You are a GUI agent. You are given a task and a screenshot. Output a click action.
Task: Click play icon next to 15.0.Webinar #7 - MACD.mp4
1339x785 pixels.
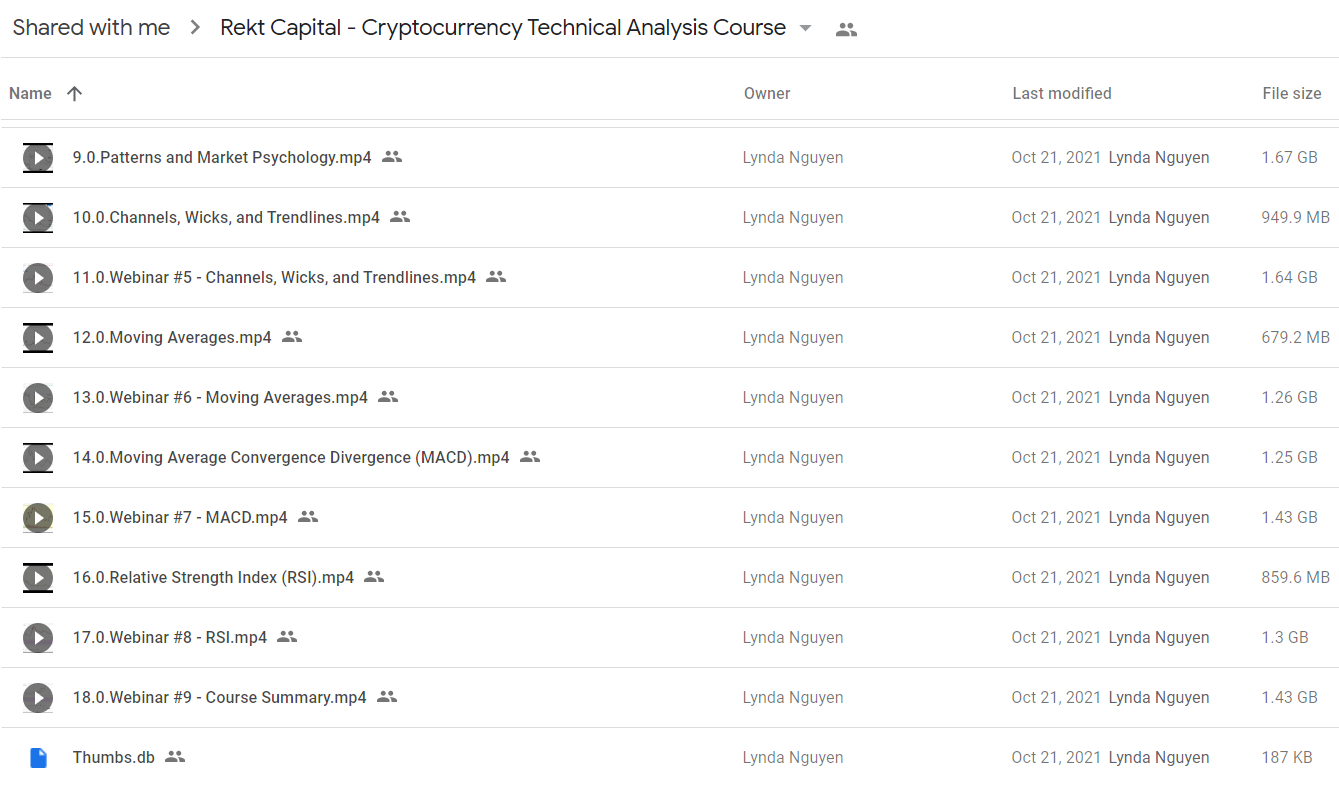[x=38, y=517]
